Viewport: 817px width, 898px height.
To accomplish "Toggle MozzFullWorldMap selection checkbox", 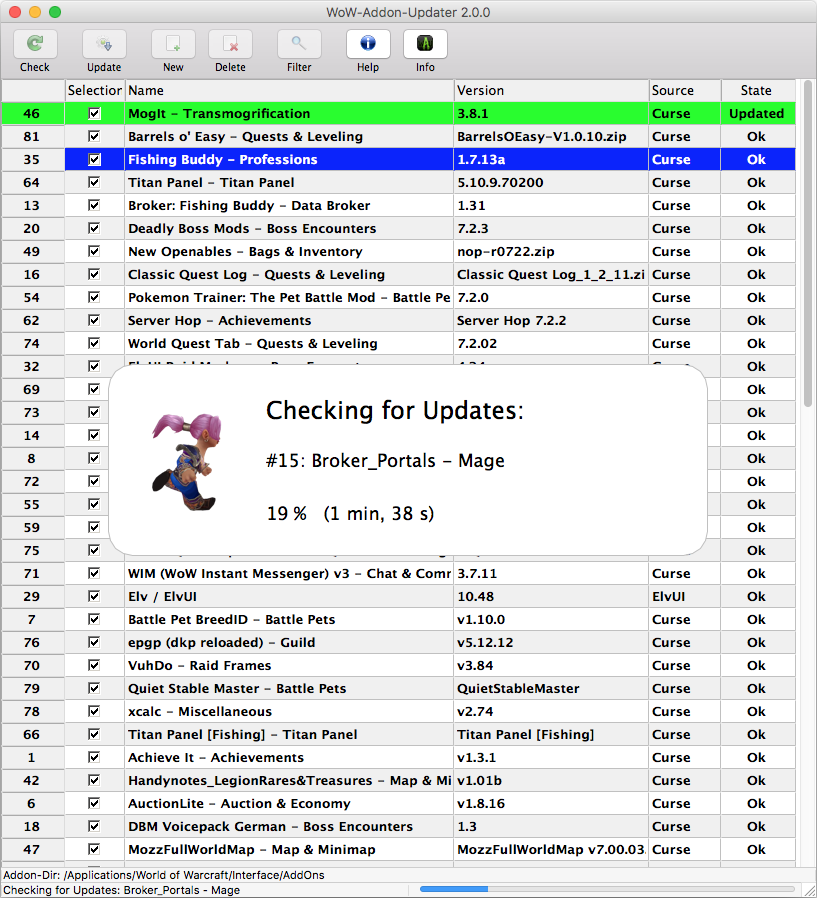I will [94, 849].
